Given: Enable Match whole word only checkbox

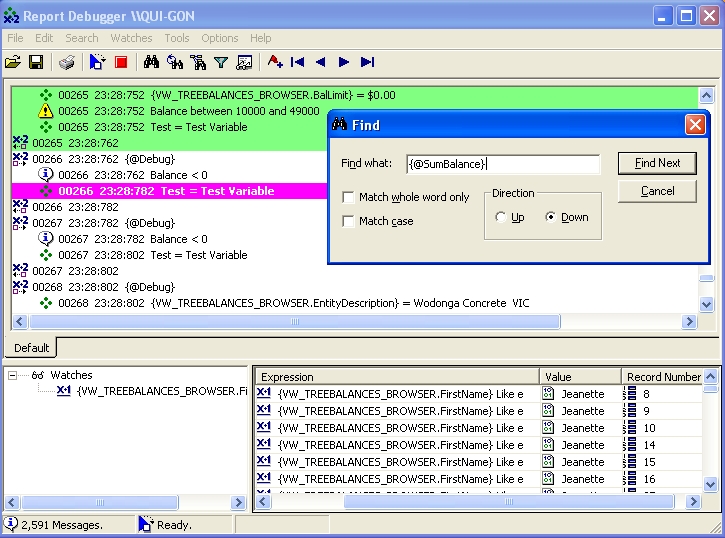Looking at the screenshot, I should tap(348, 197).
